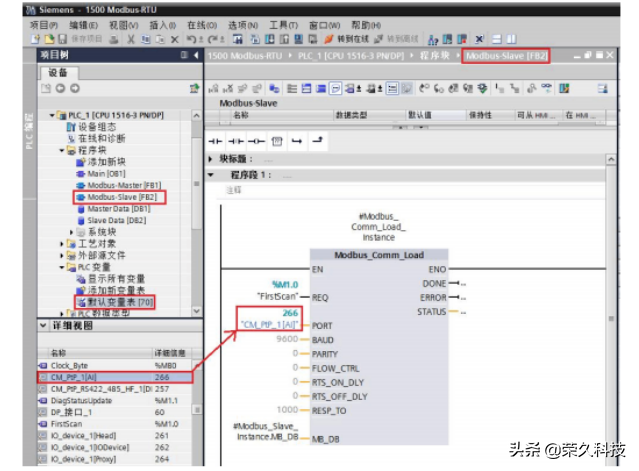Open the 工具 menu

[x=284, y=25]
